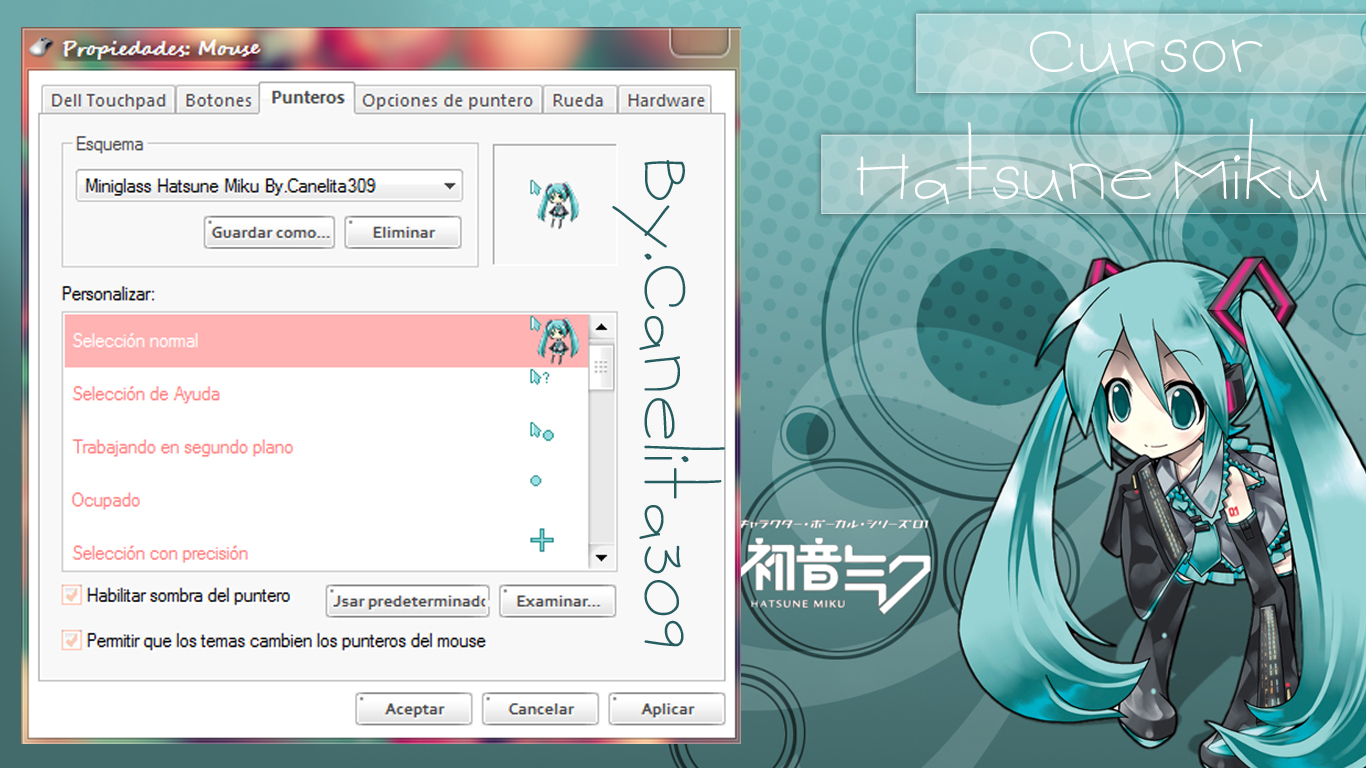Click the pointer list scroll up arrow
1366x768 pixels.
pyautogui.click(x=601, y=327)
